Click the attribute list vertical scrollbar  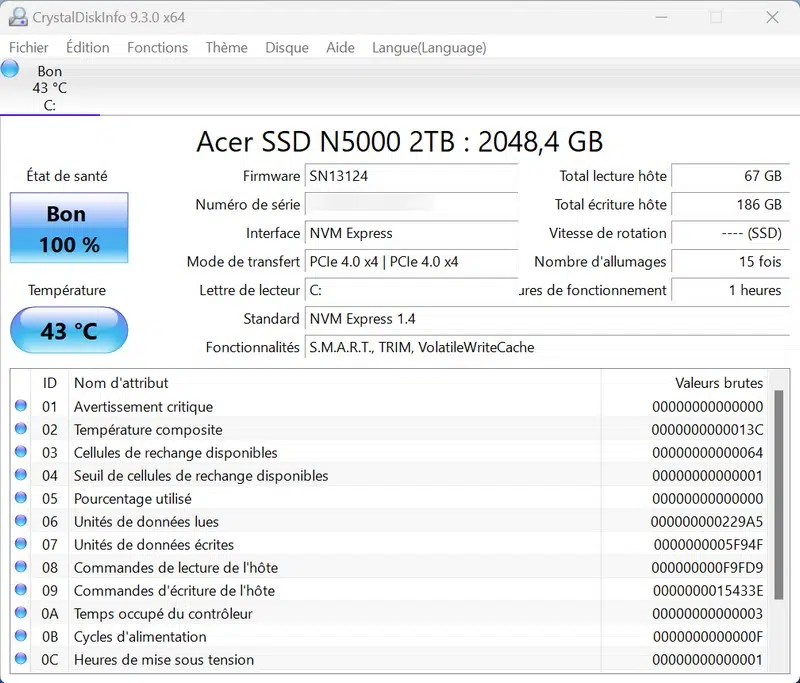[x=779, y=500]
